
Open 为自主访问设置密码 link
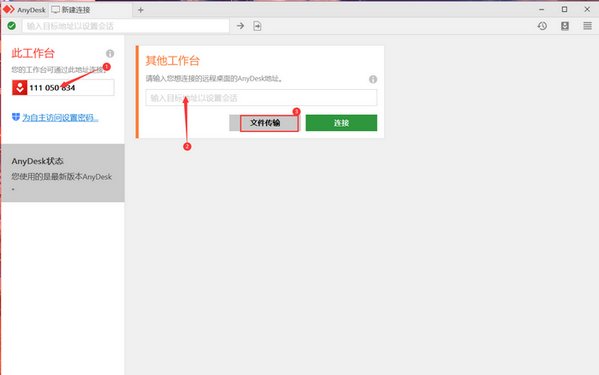tap(60, 118)
